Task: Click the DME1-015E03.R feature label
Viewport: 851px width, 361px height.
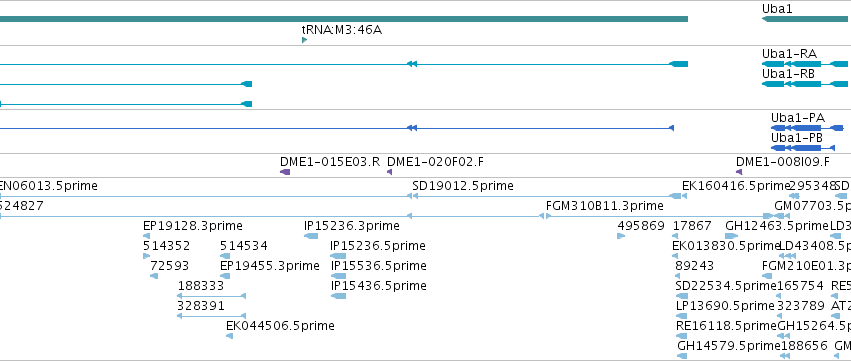Action: [x=330, y=162]
